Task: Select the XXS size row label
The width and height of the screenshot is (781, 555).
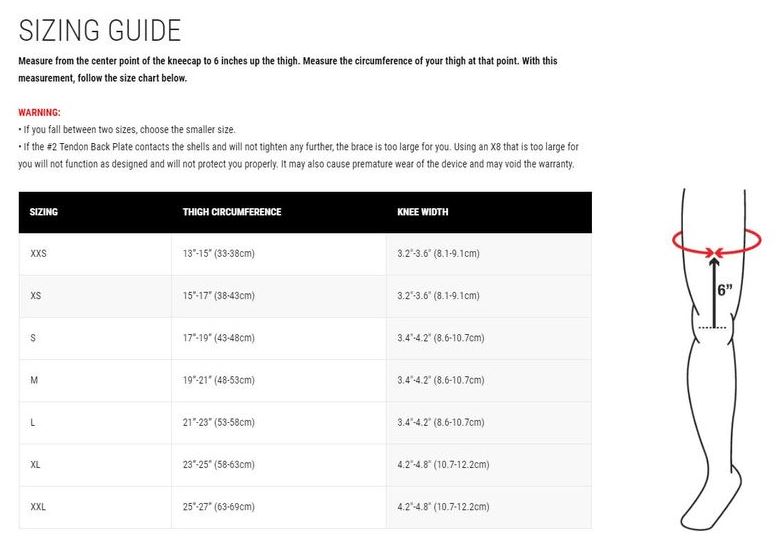Action: (39, 254)
